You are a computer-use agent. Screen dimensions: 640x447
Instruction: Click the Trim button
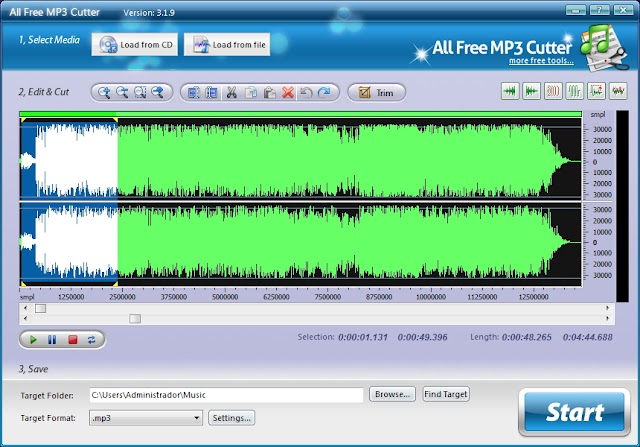[x=376, y=93]
